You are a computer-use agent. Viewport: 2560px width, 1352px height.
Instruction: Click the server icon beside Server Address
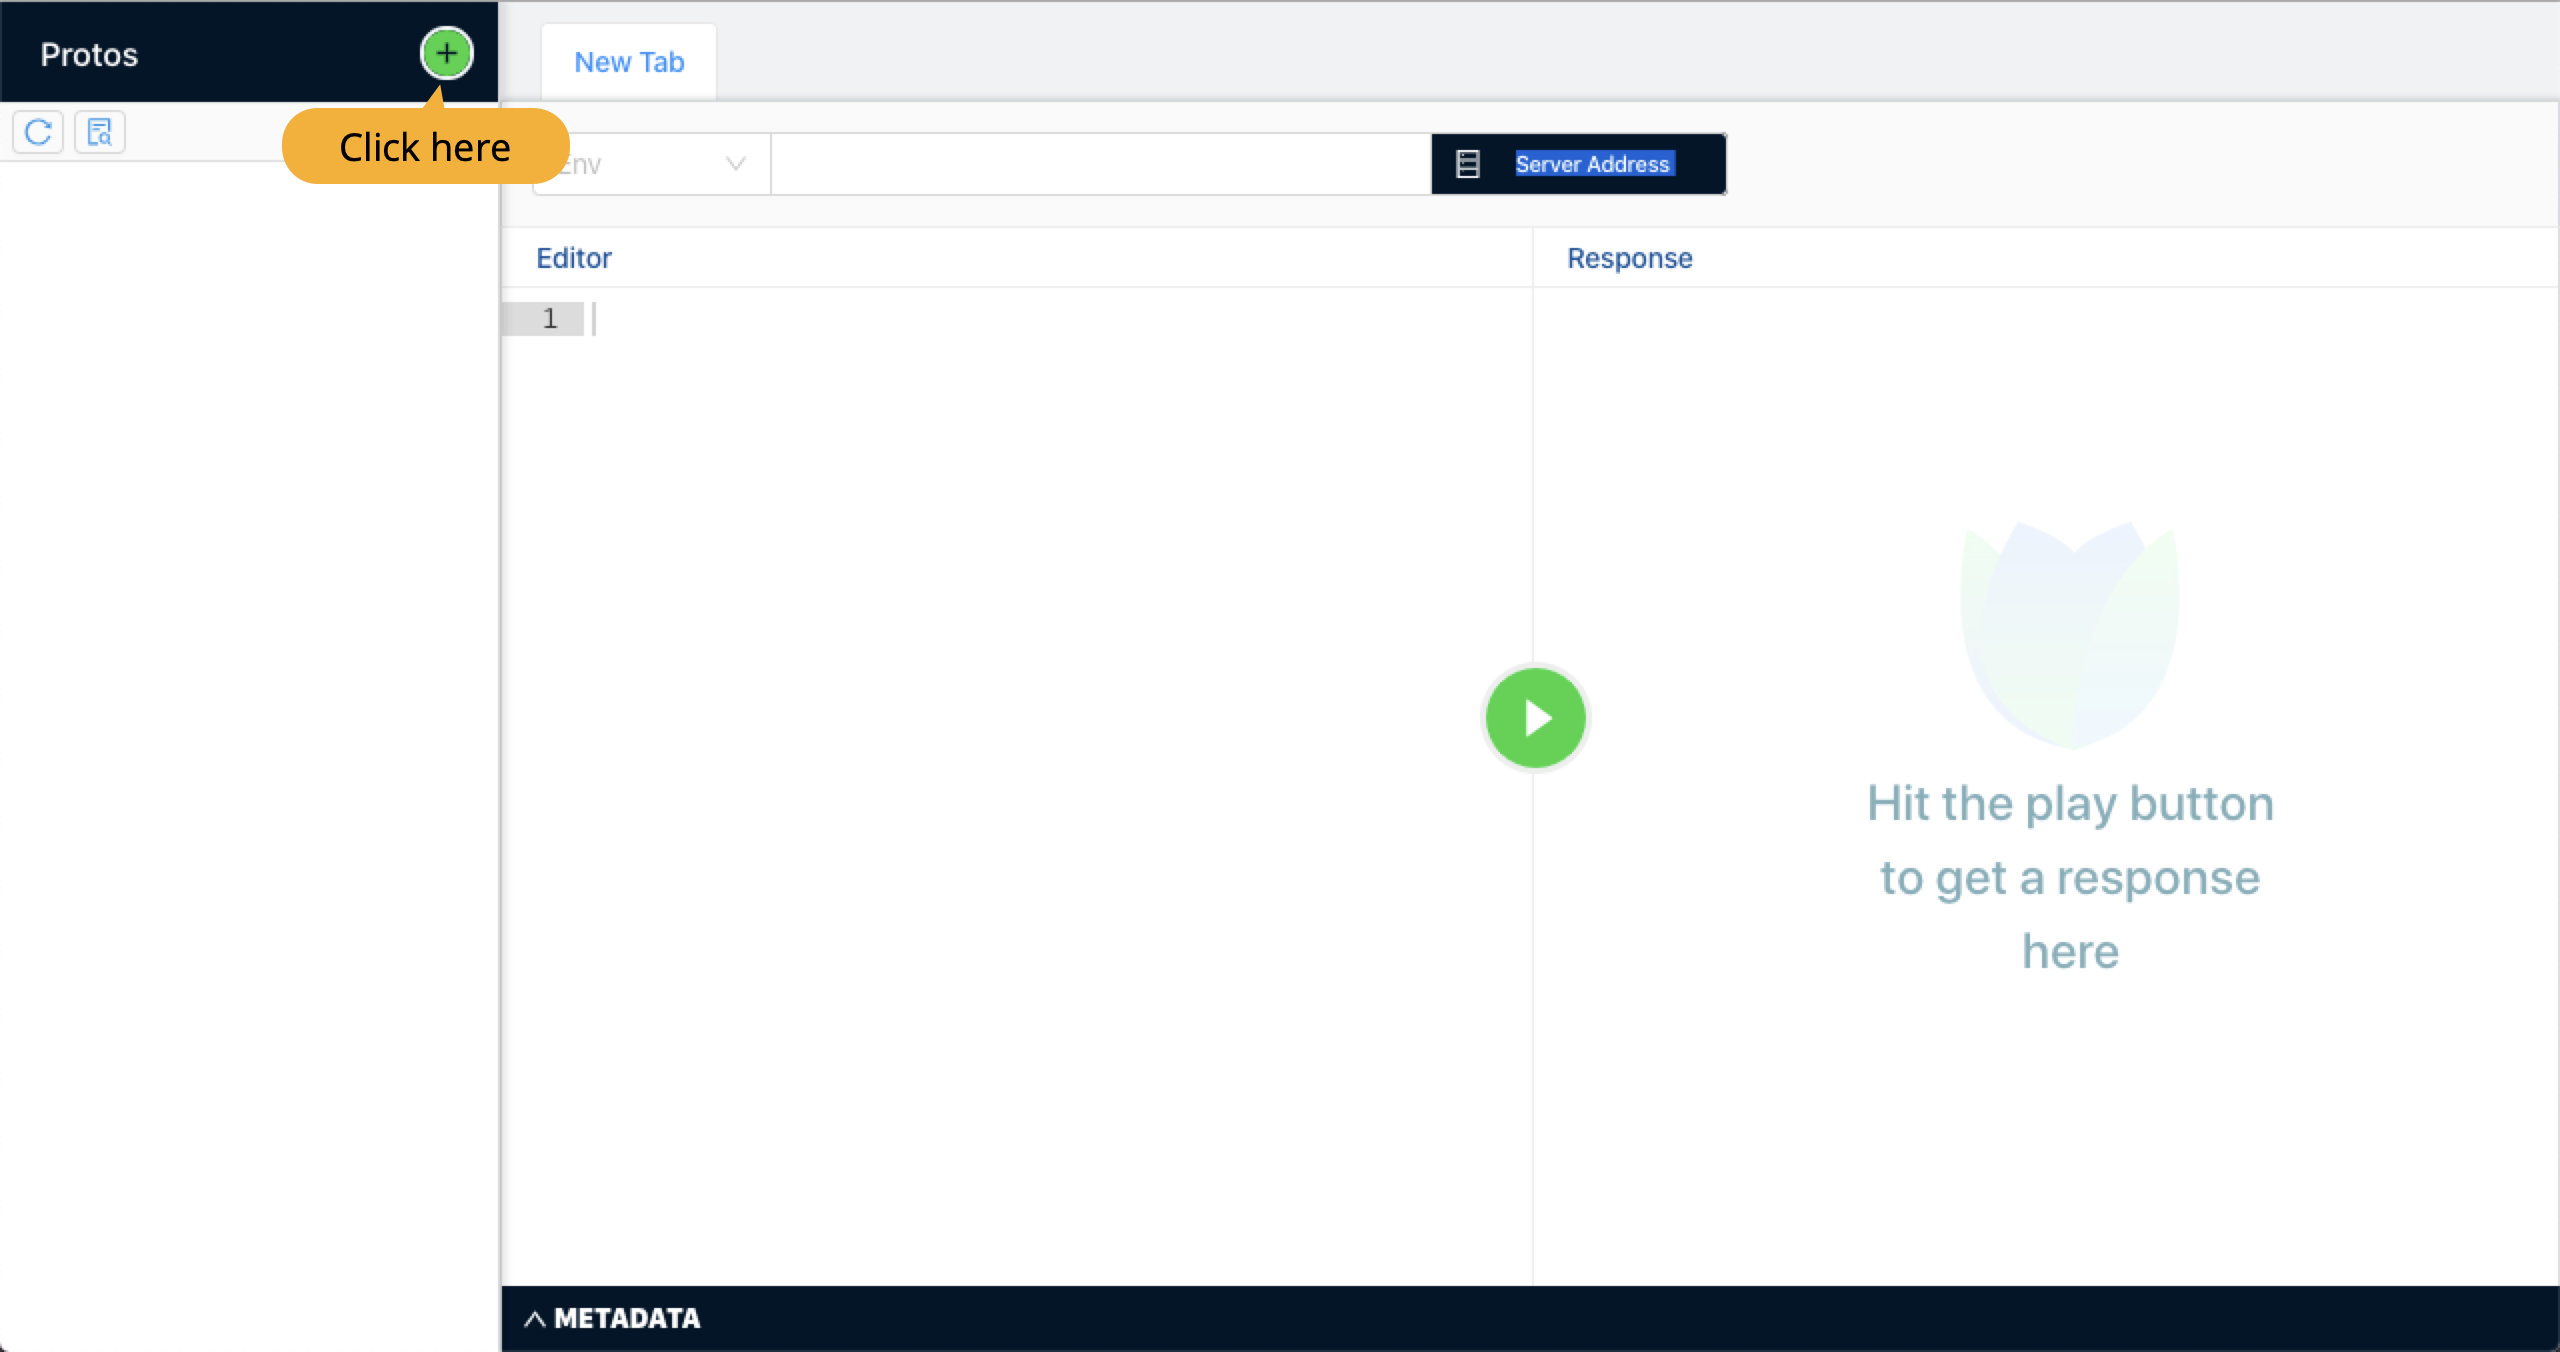(1467, 164)
